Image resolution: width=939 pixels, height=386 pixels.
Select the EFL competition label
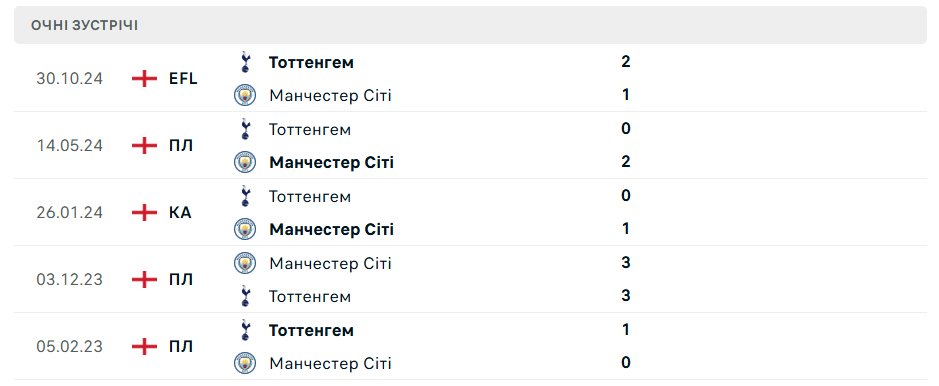[x=183, y=78]
